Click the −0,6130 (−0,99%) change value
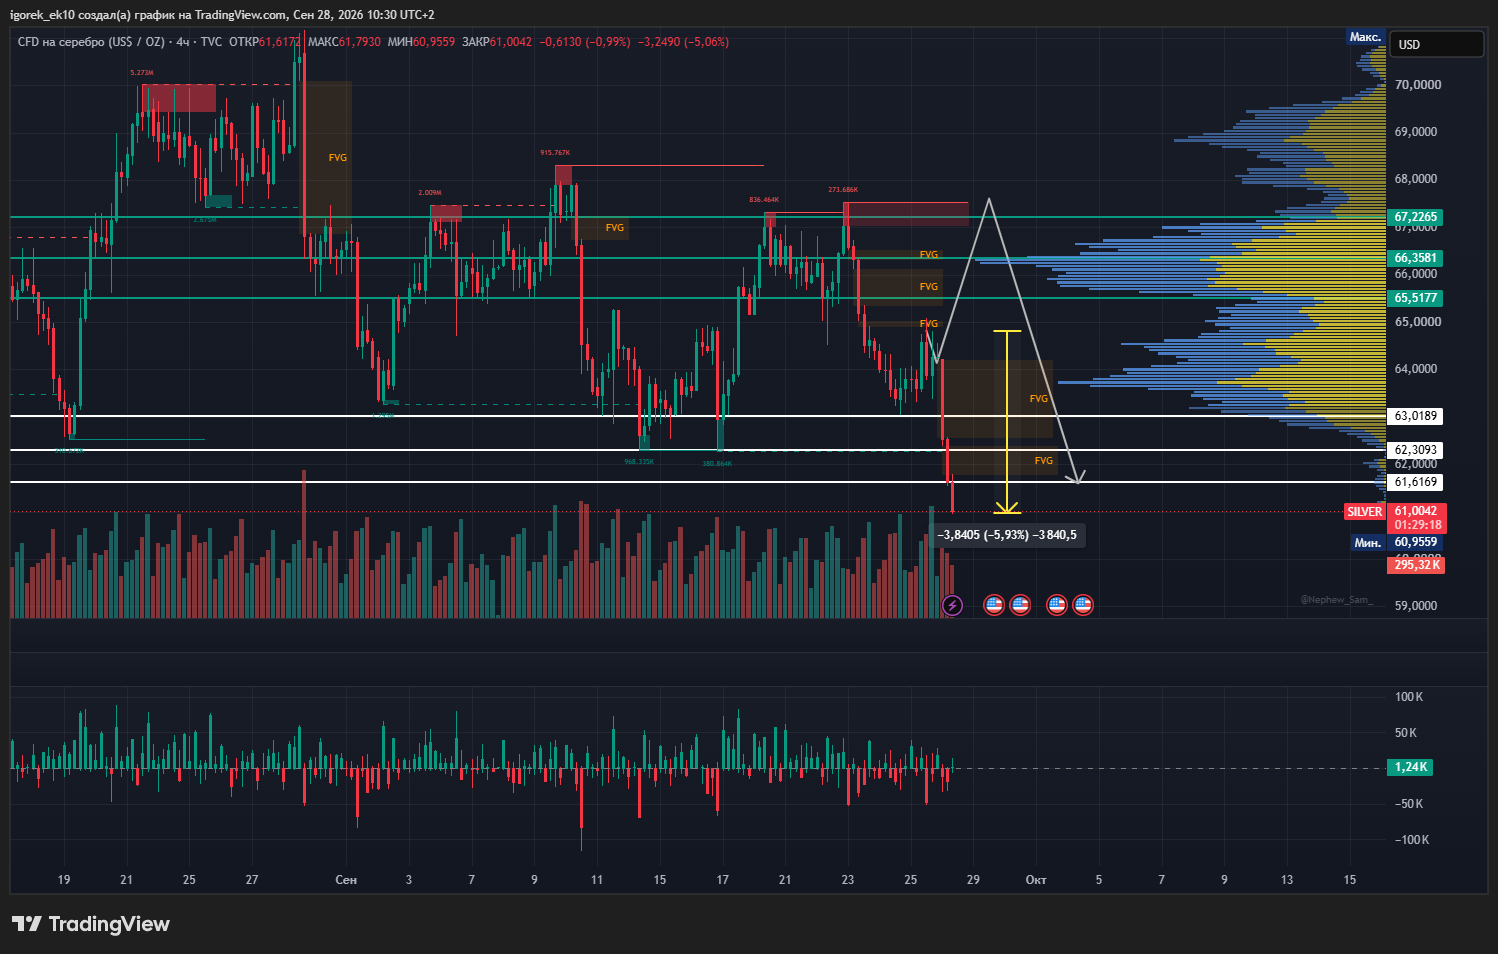 (x=585, y=42)
